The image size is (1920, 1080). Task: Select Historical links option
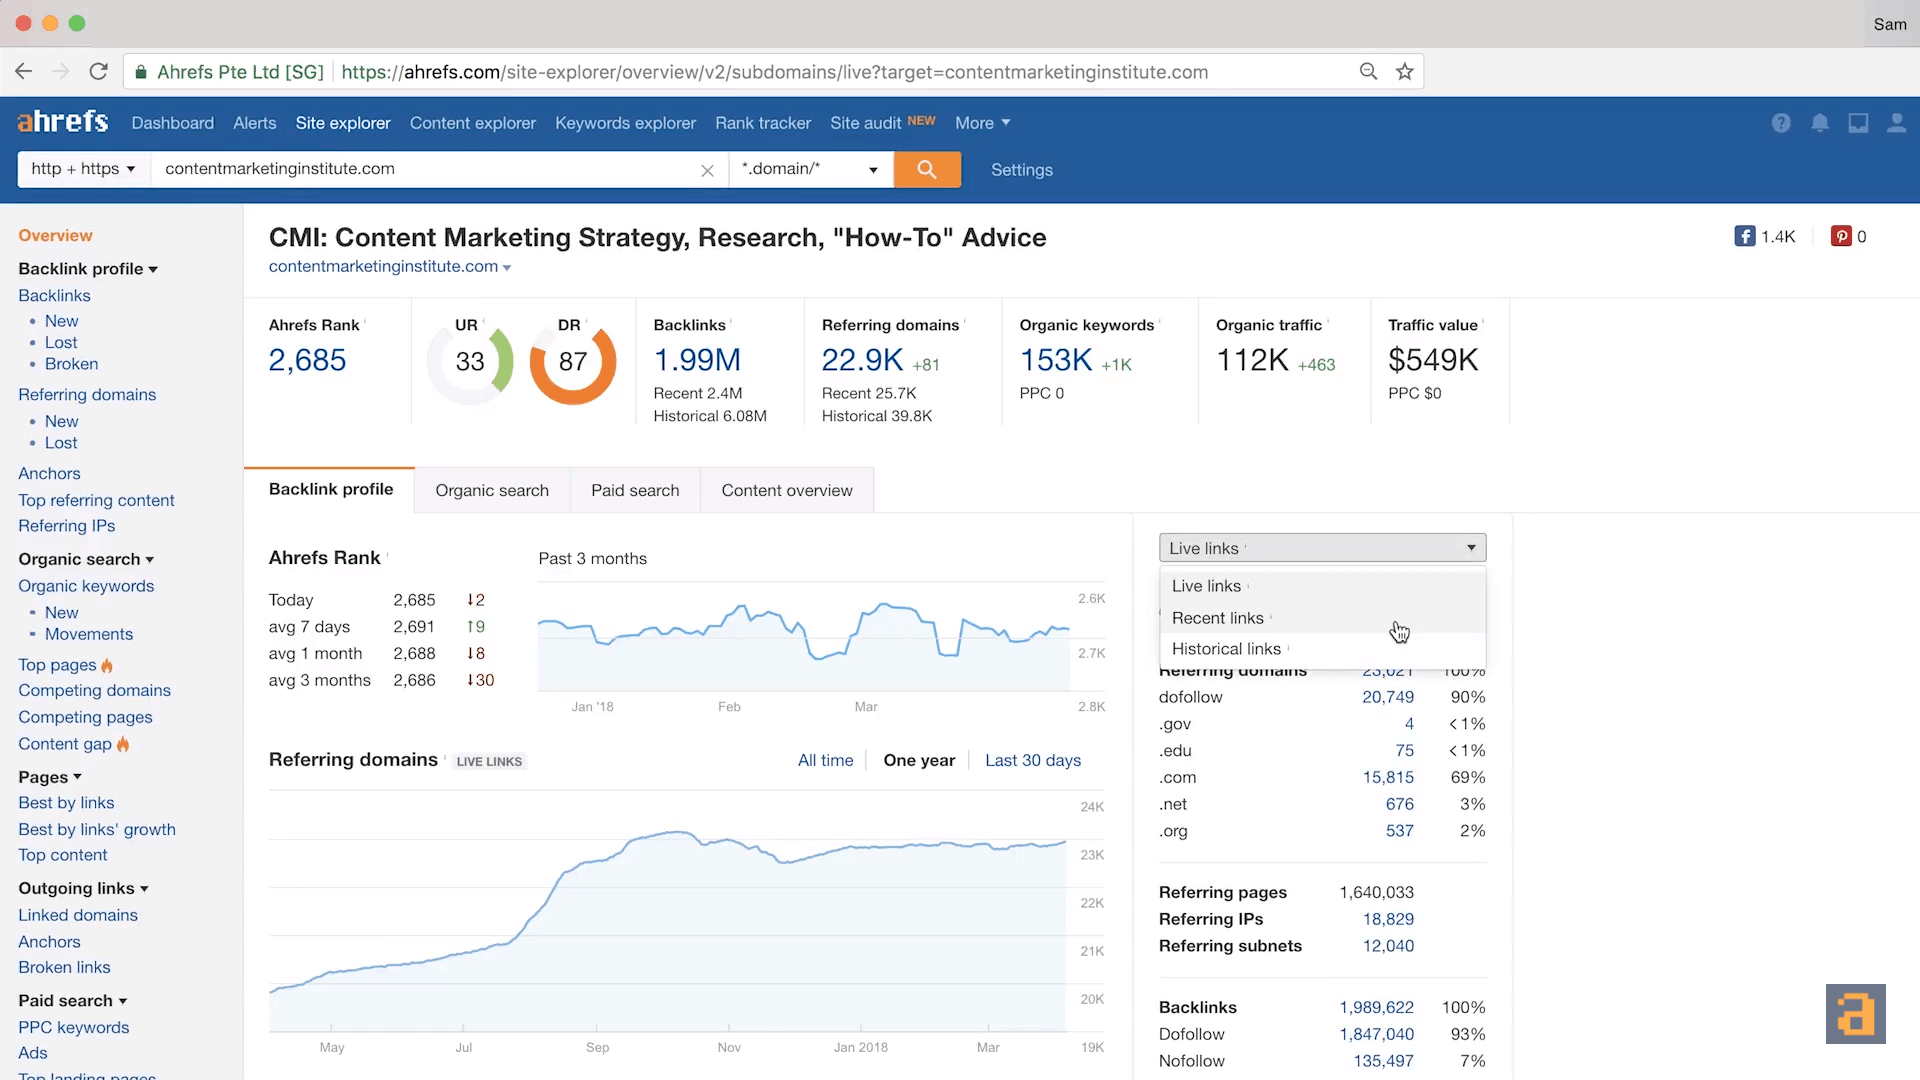pyautogui.click(x=1322, y=649)
